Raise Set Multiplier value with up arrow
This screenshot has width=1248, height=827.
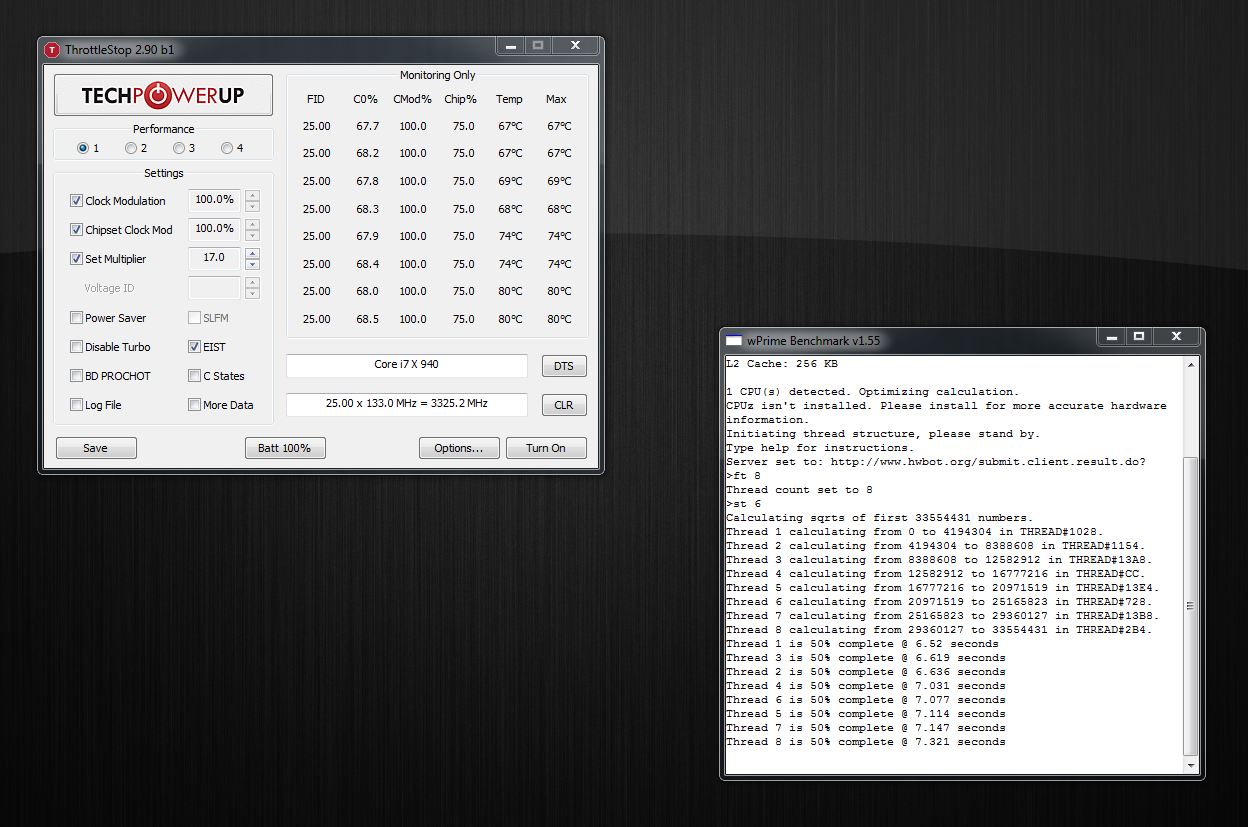pos(252,253)
